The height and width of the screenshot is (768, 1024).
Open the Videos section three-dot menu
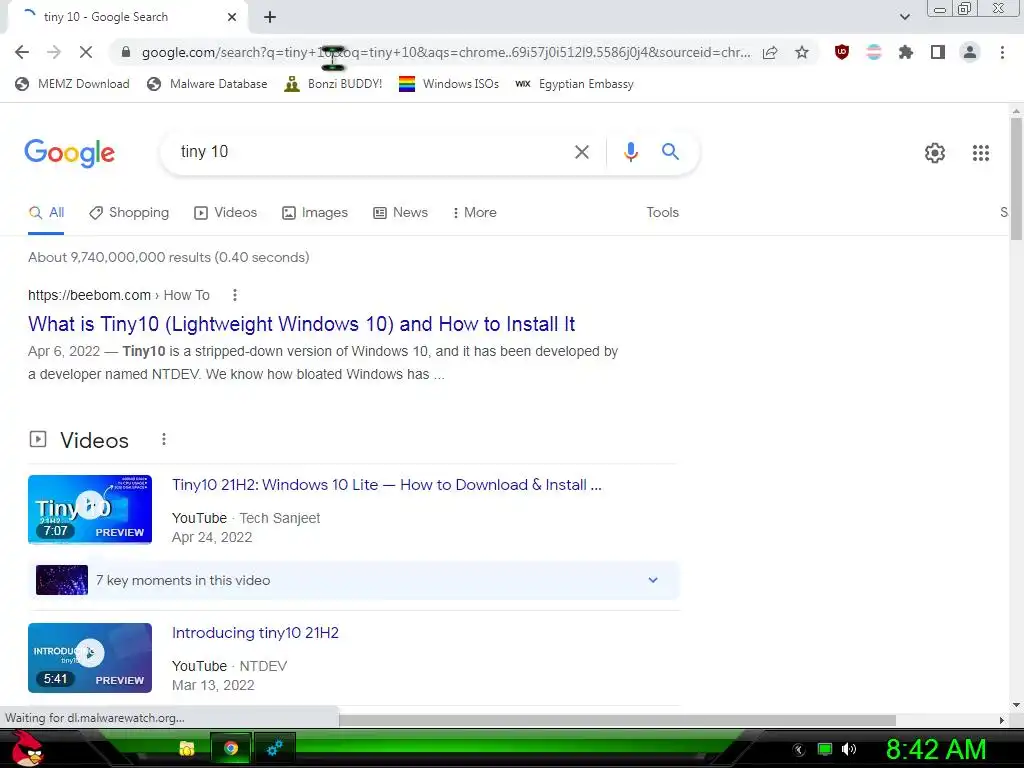point(164,440)
